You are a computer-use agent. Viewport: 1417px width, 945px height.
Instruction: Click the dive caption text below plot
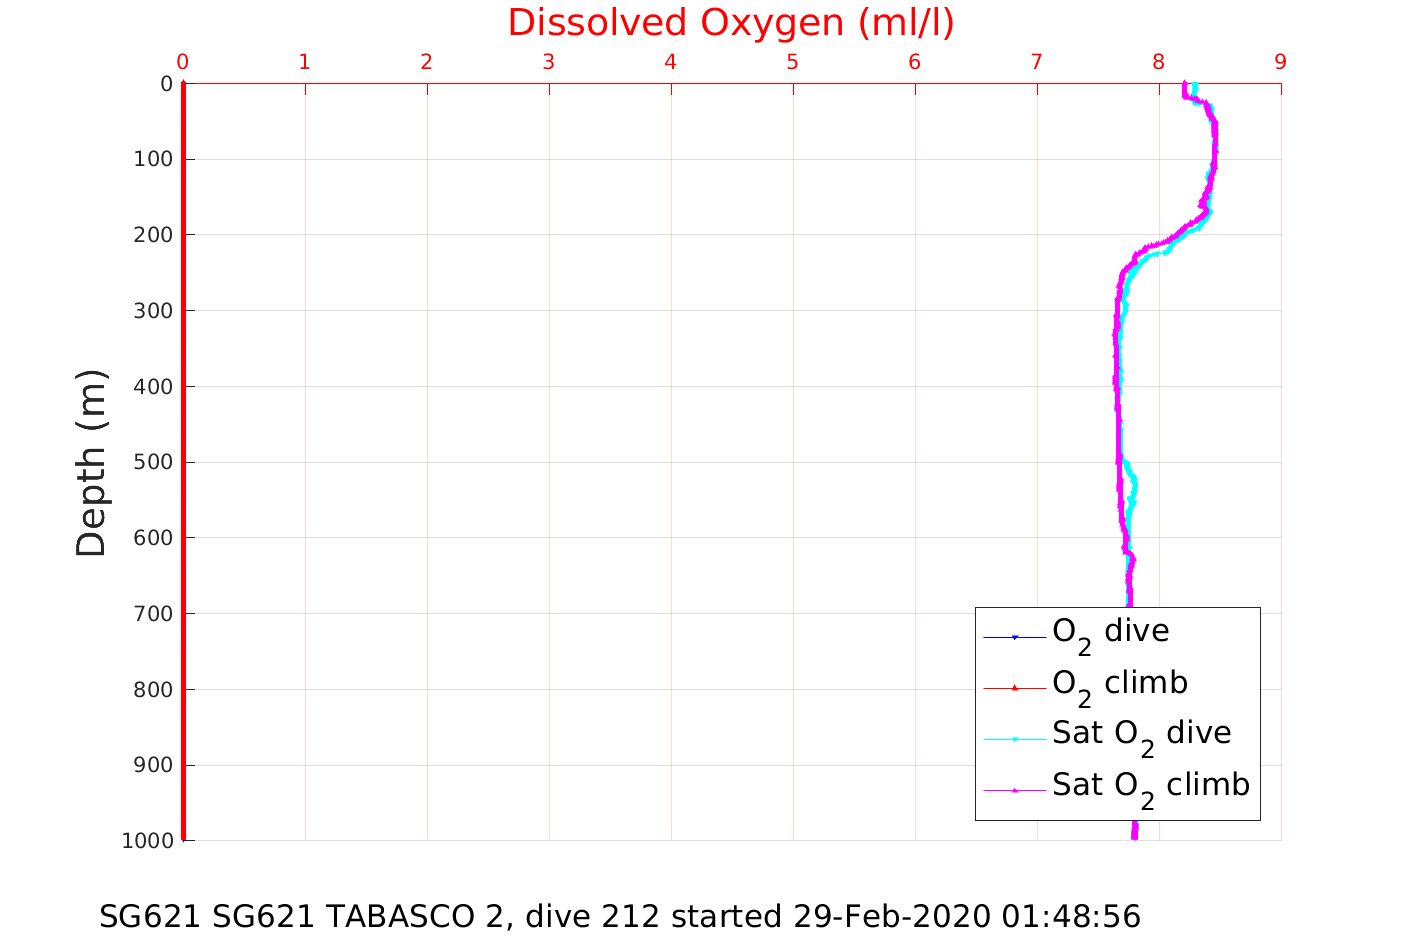(619, 916)
